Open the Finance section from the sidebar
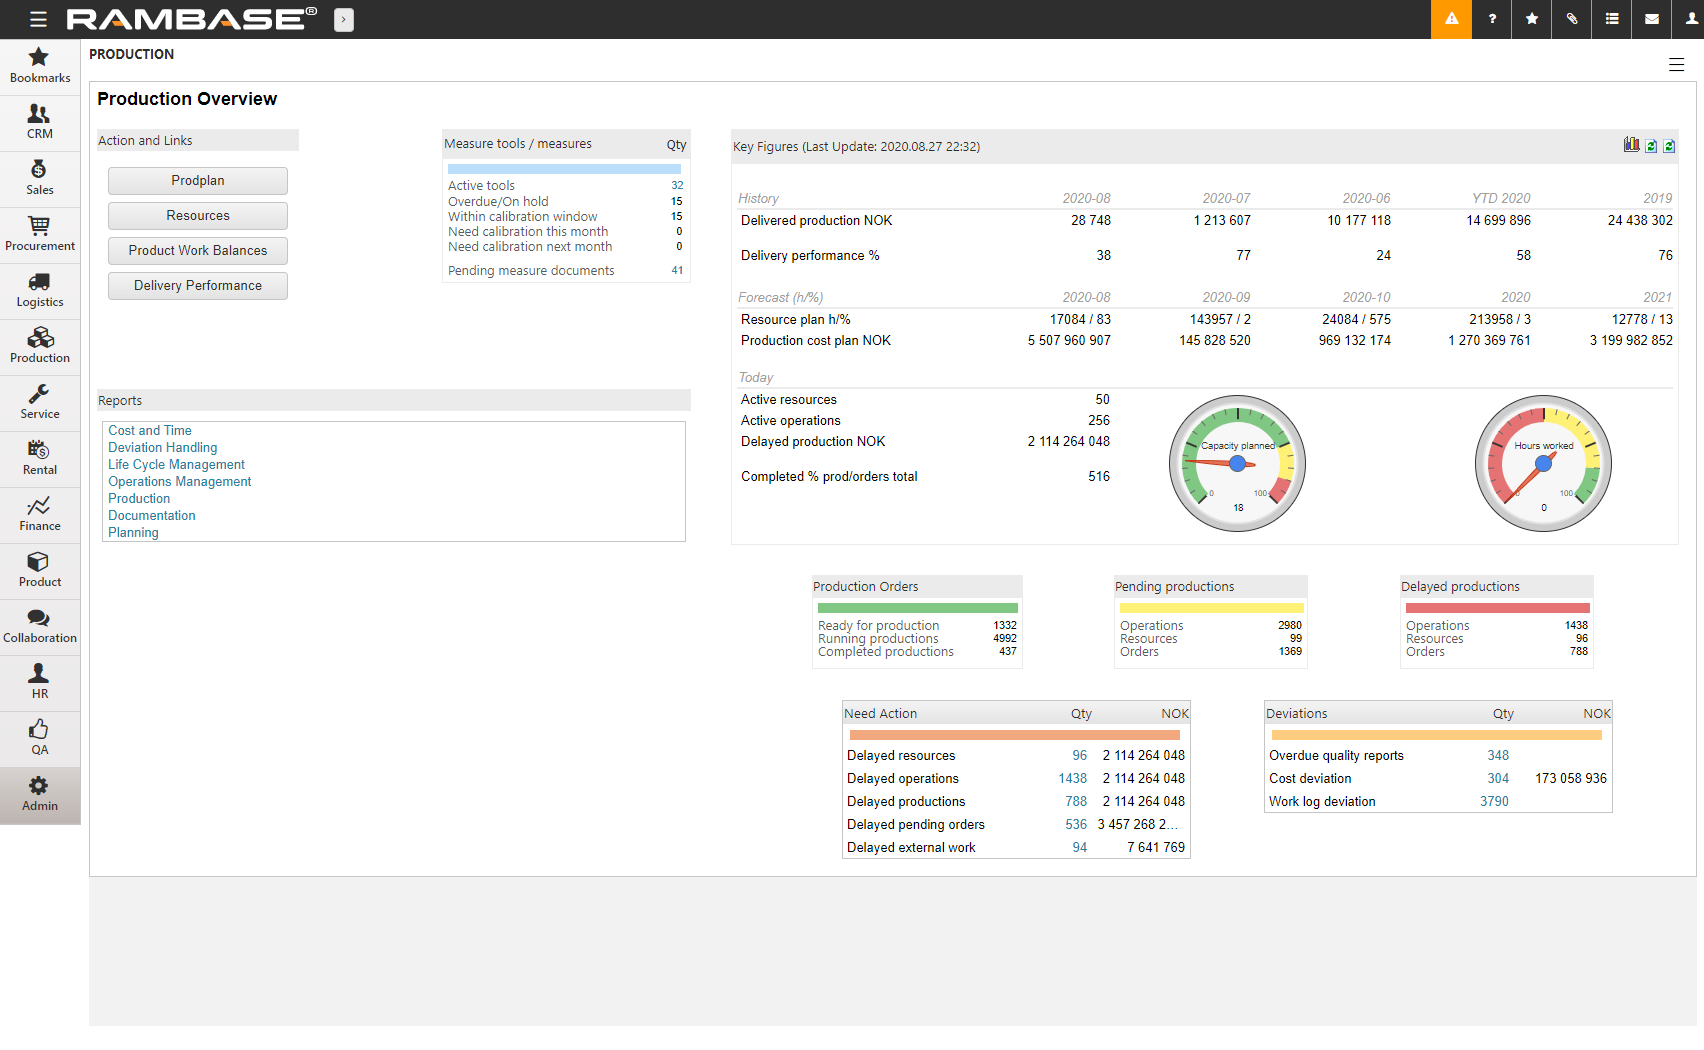 [40, 514]
